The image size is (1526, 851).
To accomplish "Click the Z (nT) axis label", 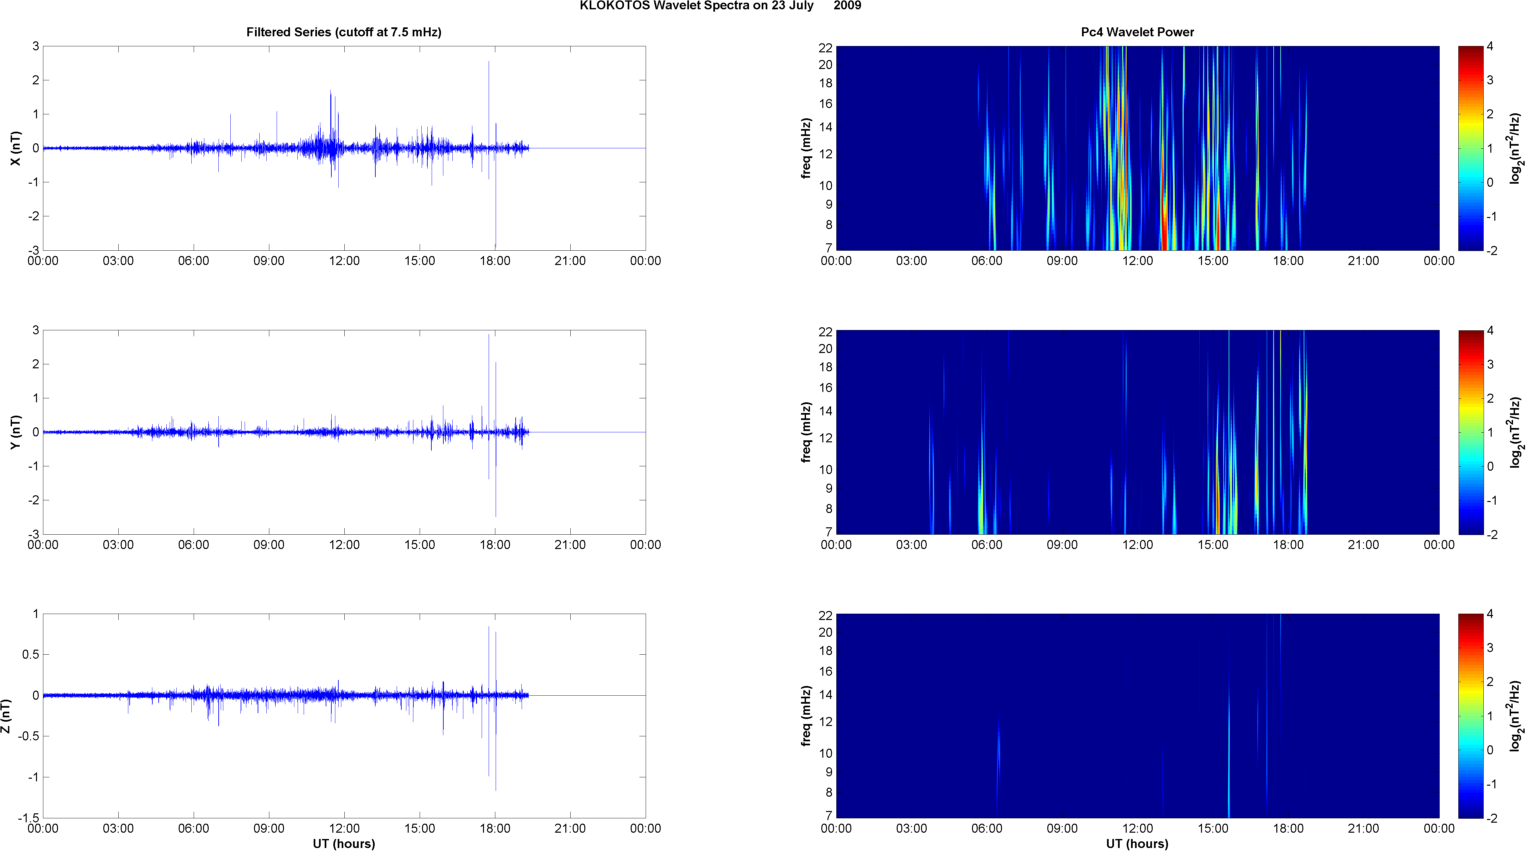I will (7, 716).
